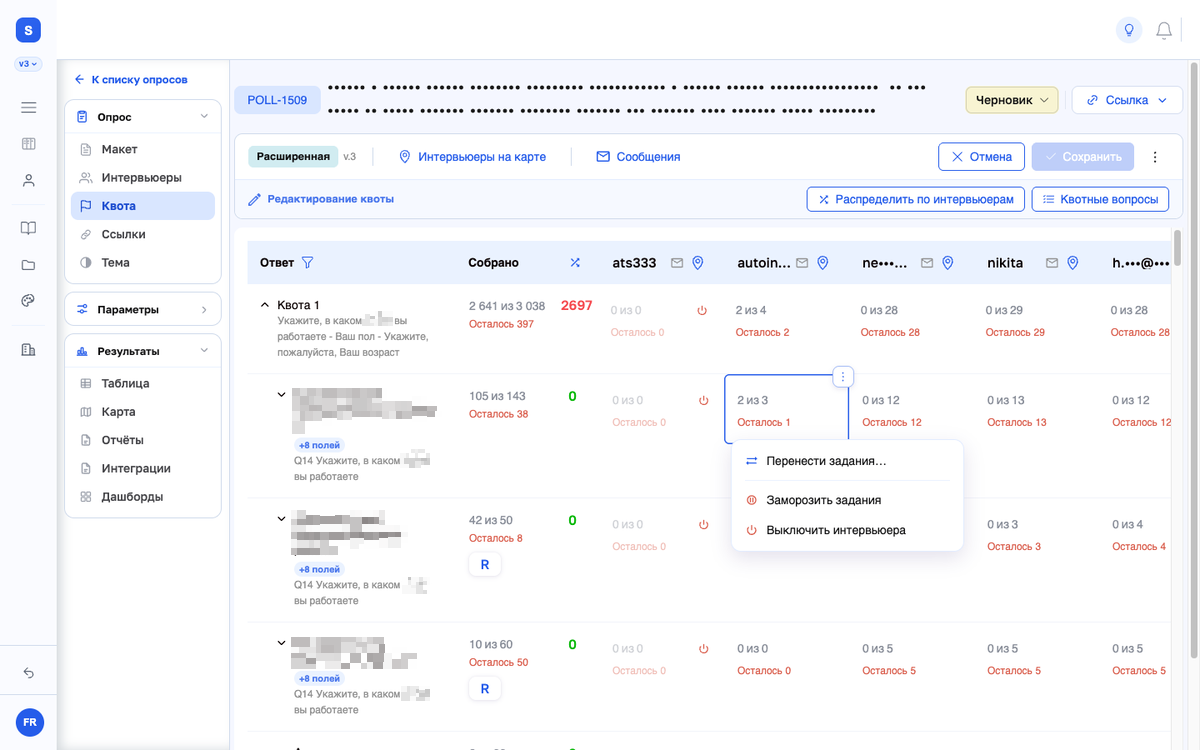
Task: Click the shuffle icon in table header
Action: coord(575,262)
